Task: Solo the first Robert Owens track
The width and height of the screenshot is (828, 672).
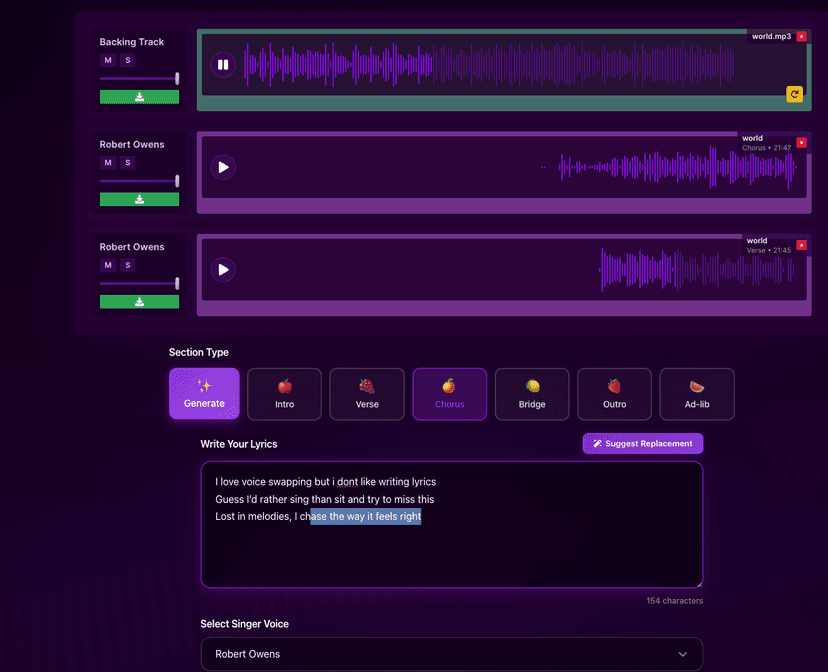Action: point(127,162)
